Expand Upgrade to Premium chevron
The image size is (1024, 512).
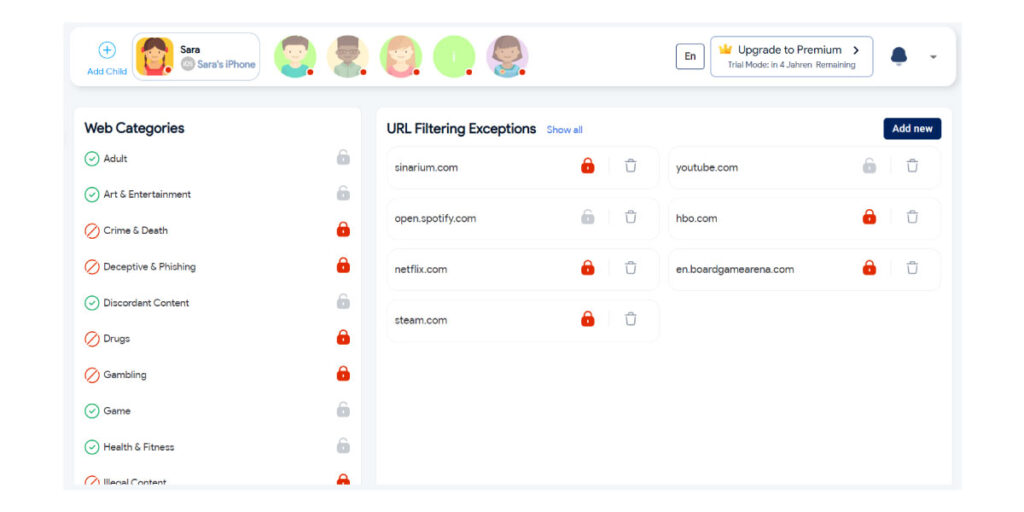[855, 50]
